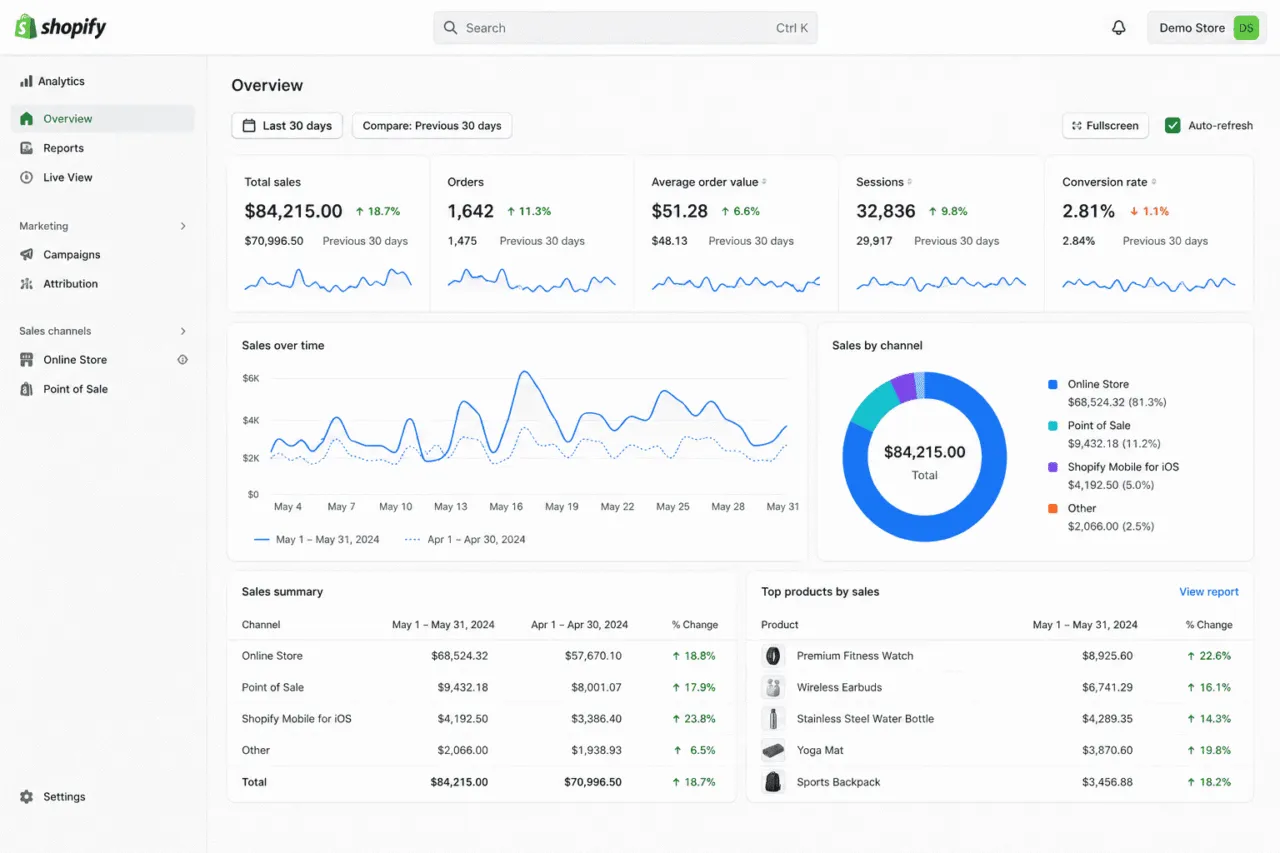Open the Average order value metric selector
This screenshot has height=853, width=1280.
[x=765, y=182]
